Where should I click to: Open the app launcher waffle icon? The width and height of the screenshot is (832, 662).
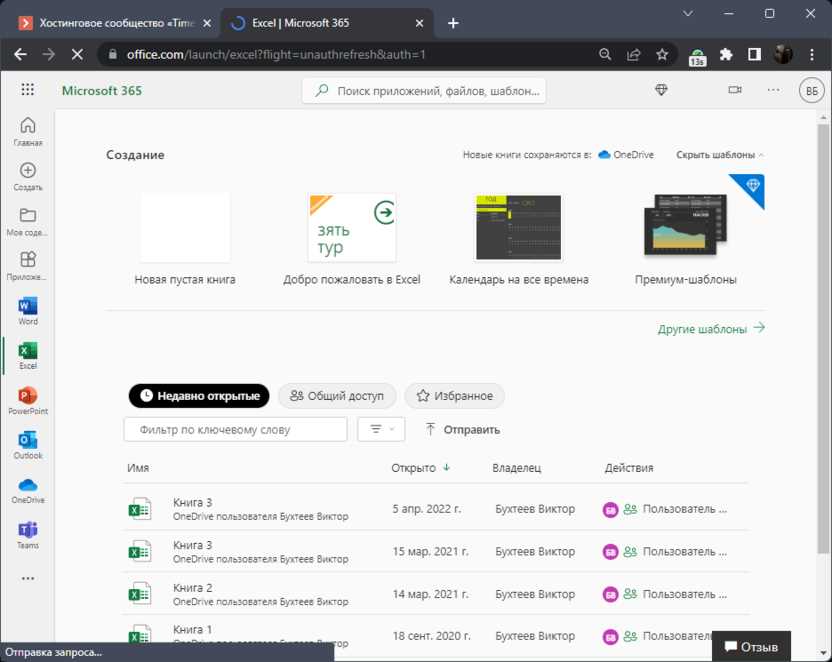tap(28, 90)
